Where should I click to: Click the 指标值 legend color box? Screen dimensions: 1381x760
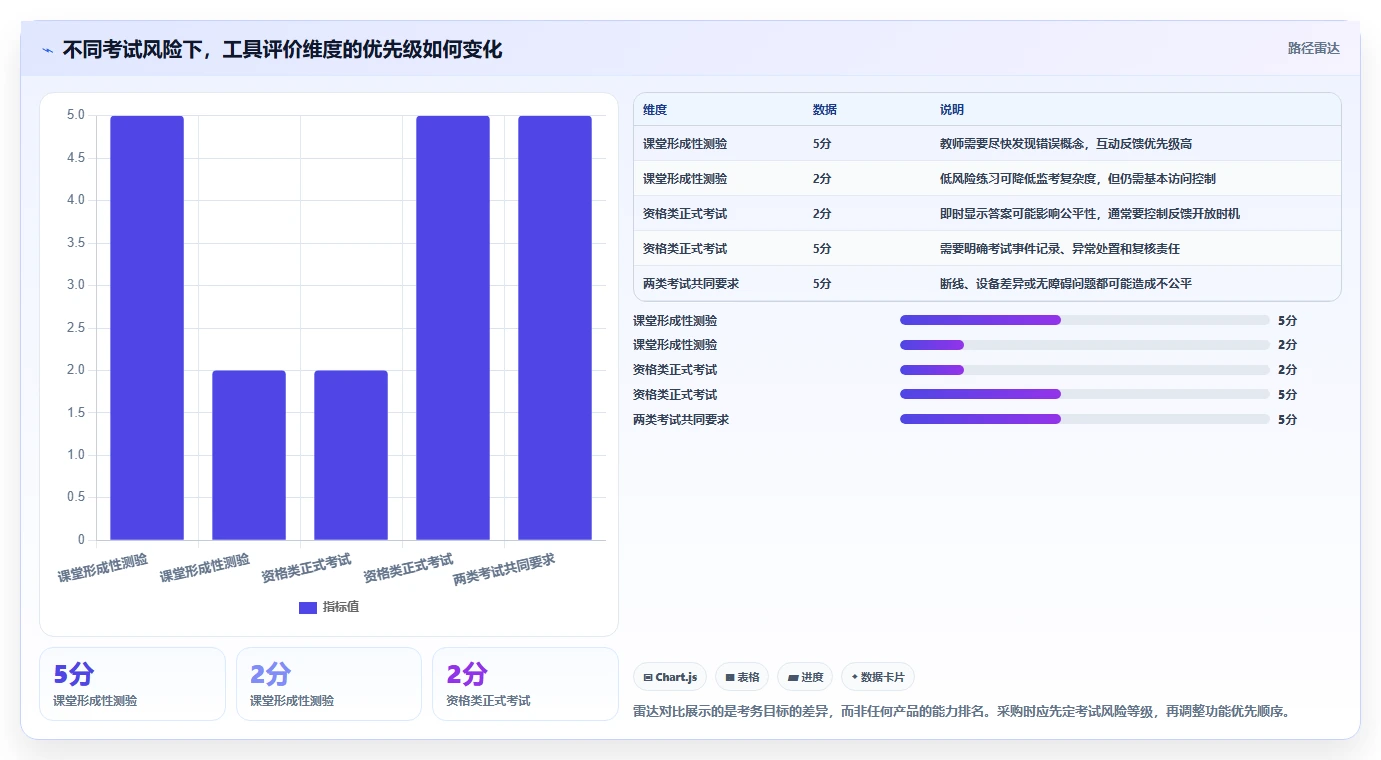pos(308,607)
